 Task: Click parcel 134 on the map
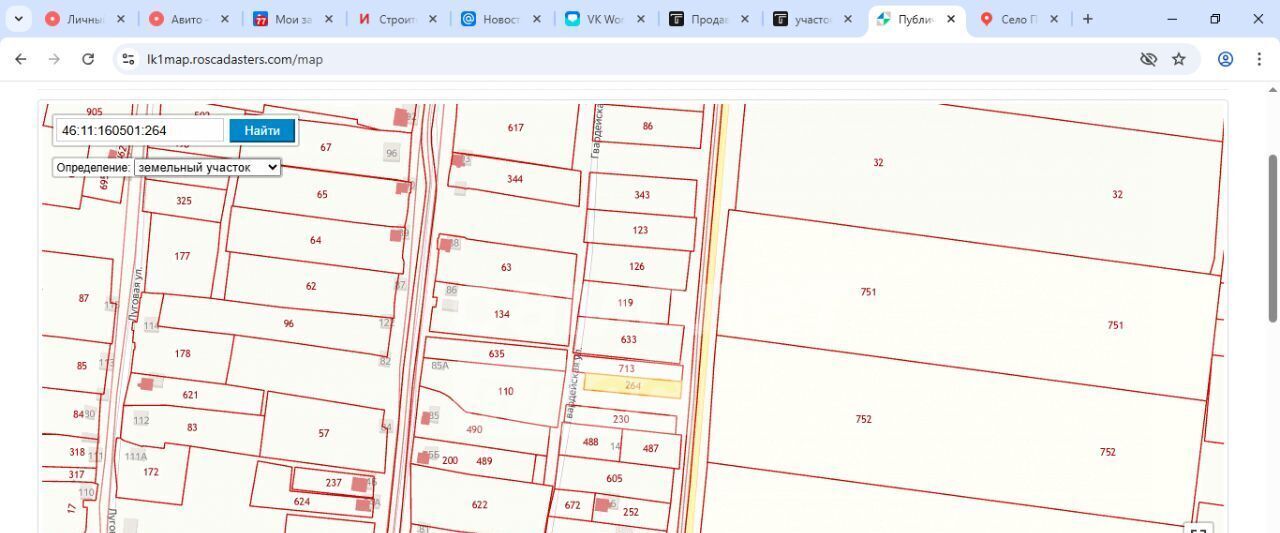pos(502,314)
